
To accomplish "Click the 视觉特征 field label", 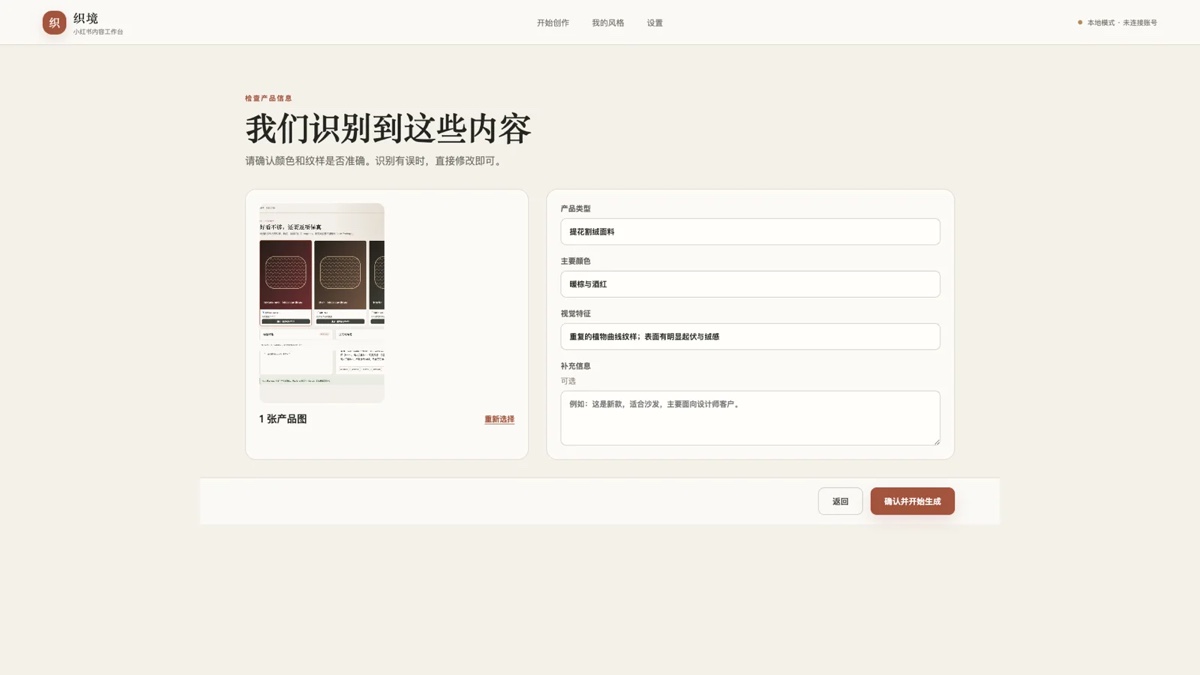I will (575, 314).
